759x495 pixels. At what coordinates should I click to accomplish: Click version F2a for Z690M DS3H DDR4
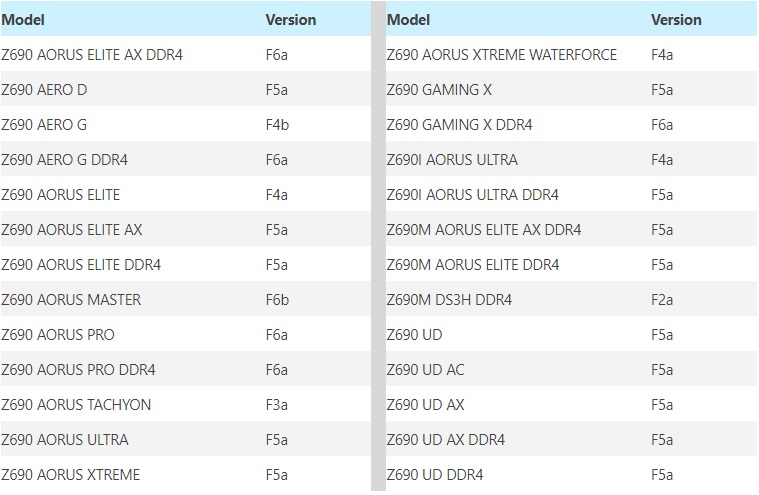point(662,300)
